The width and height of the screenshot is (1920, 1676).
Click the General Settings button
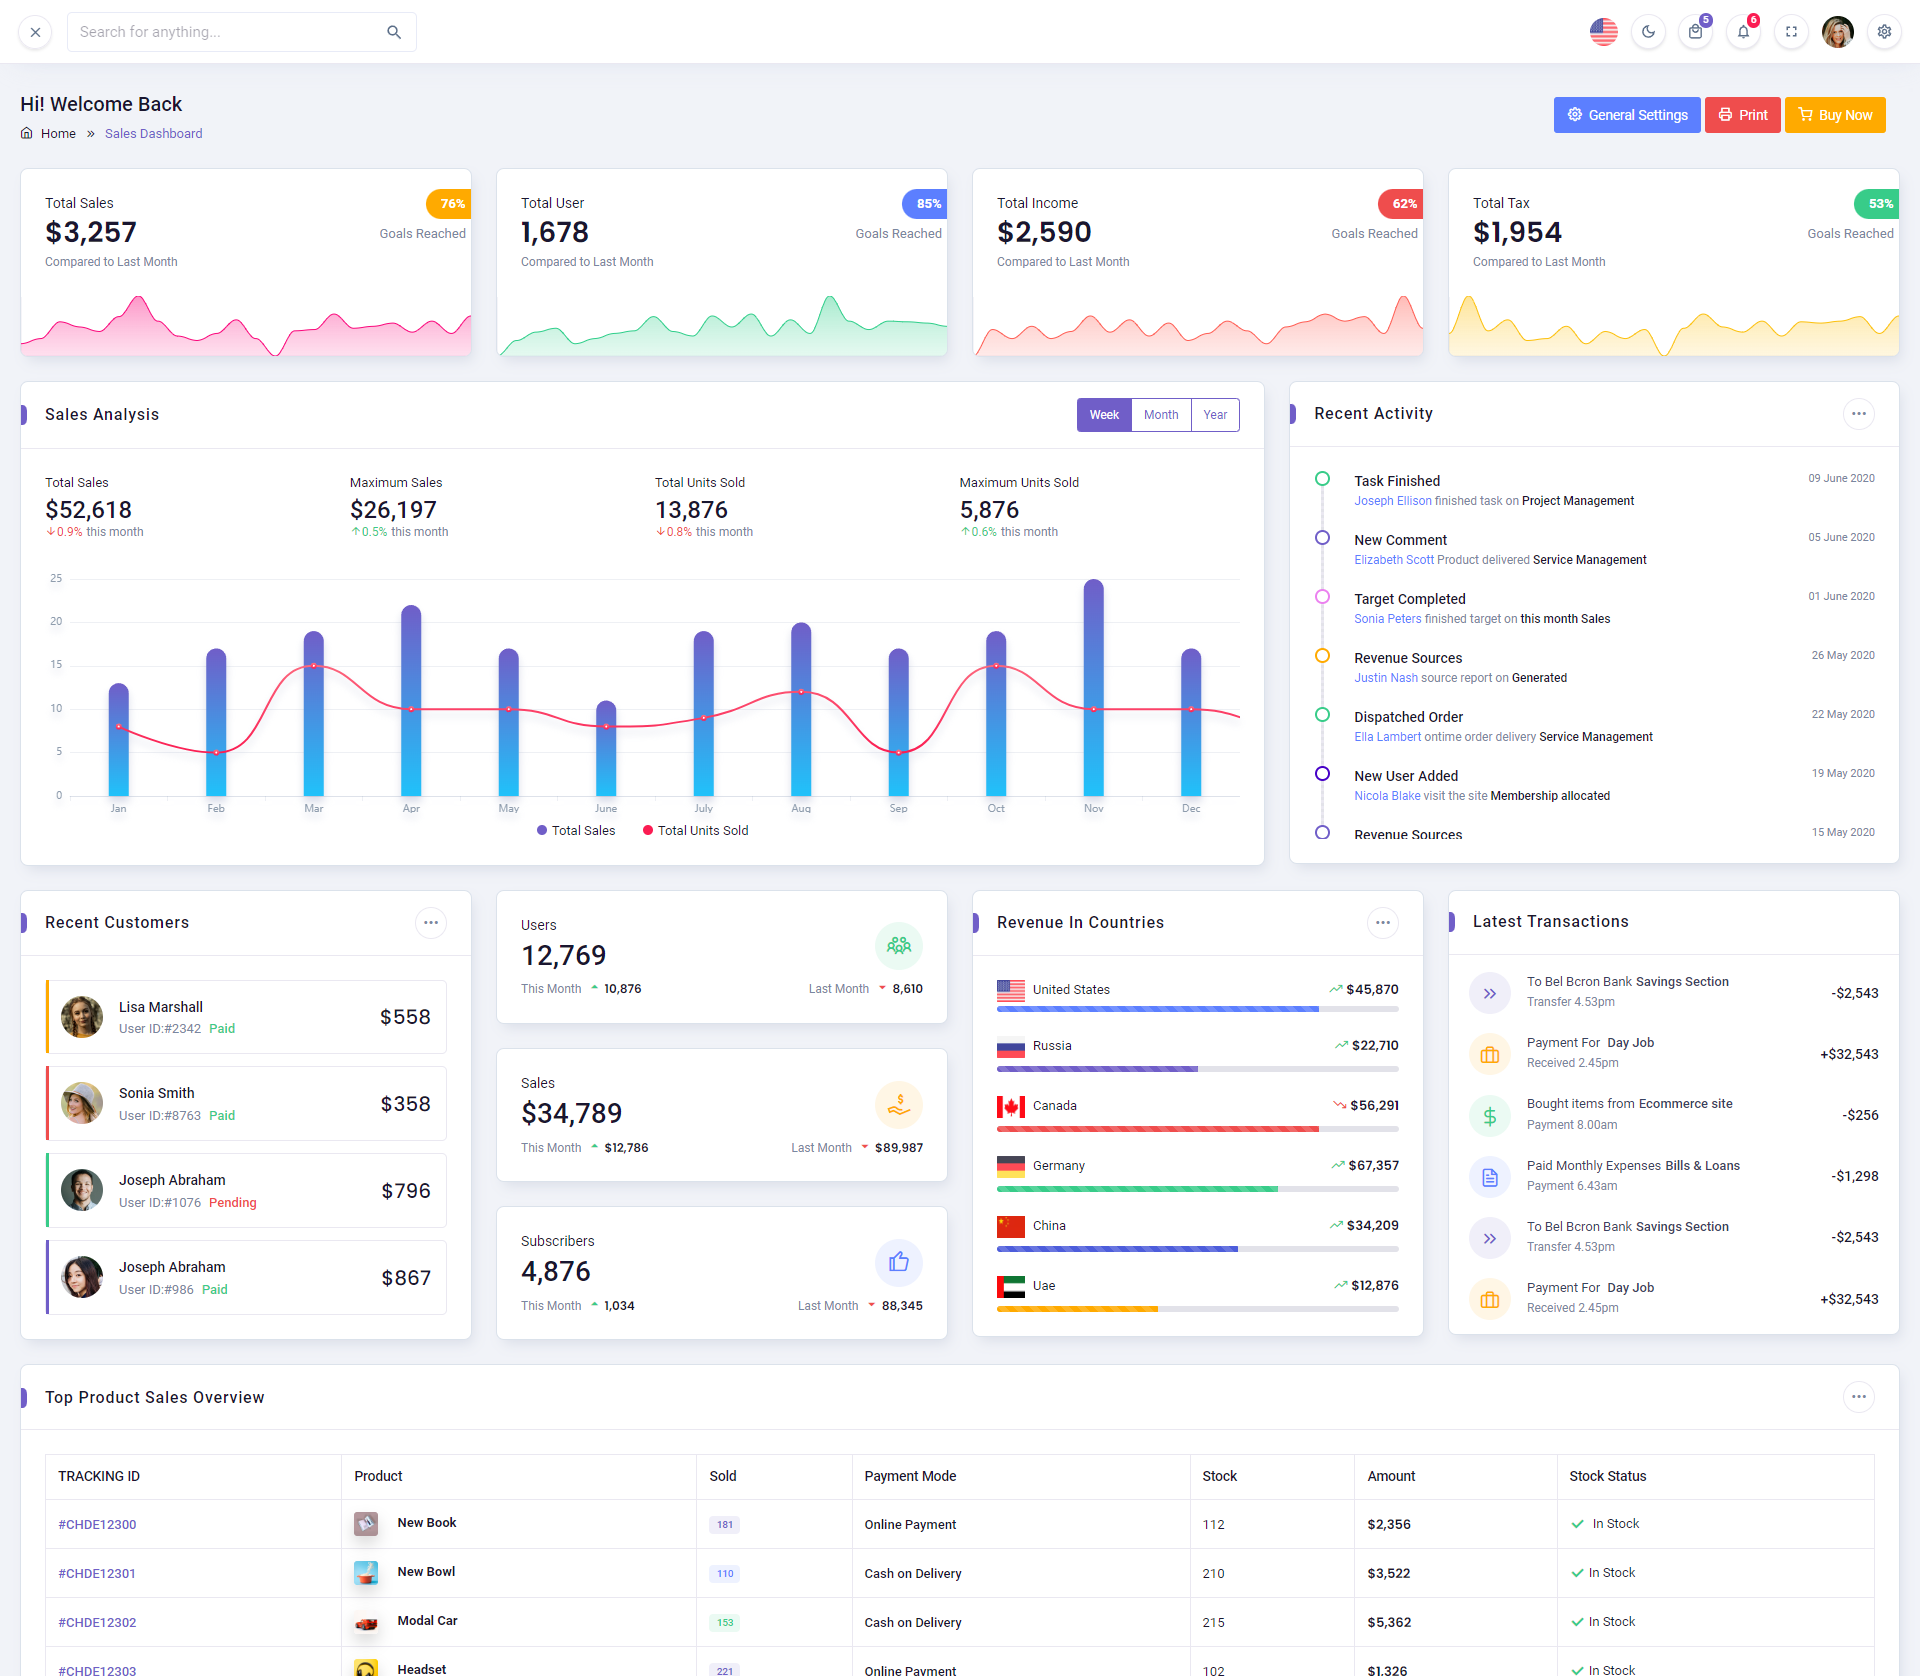coord(1626,115)
